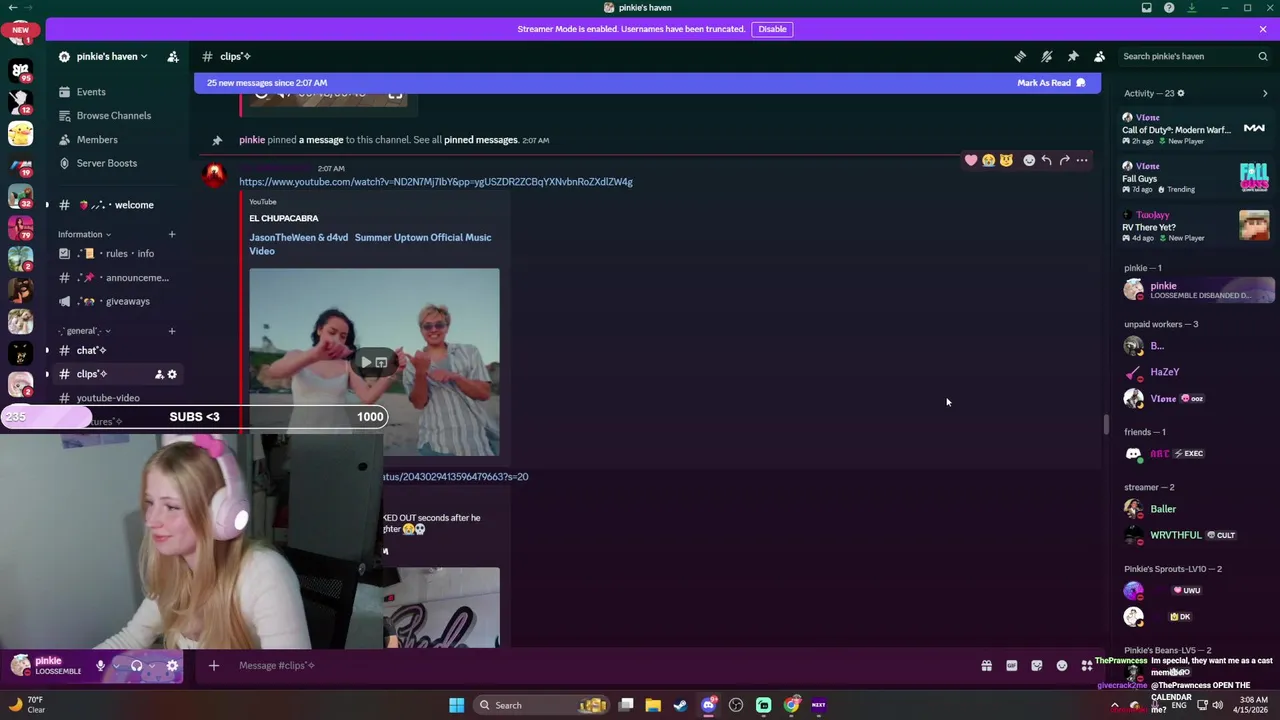
Task: Click the download apps arrow icon in title bar
Action: click(1191, 8)
